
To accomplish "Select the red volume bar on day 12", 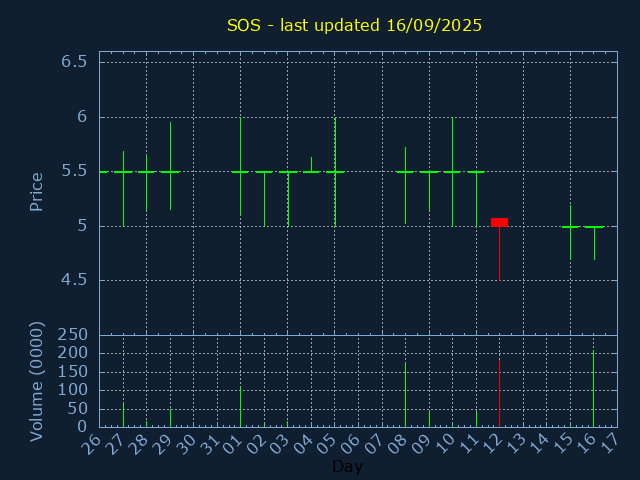I will click(499, 393).
